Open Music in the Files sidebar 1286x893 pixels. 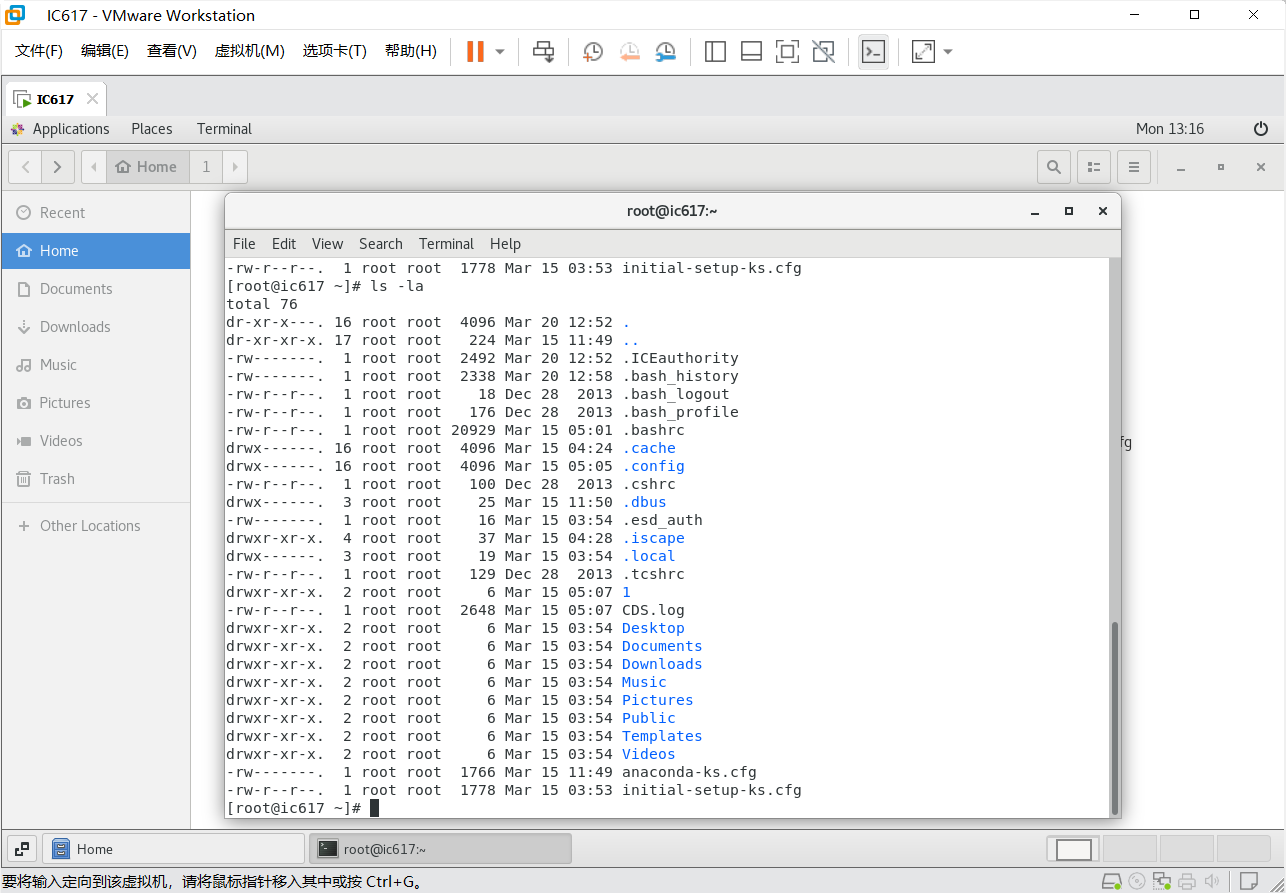pos(95,365)
